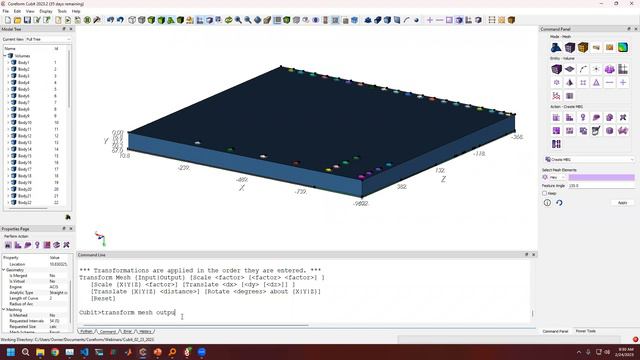Select Body10 in the model tree

24,122
